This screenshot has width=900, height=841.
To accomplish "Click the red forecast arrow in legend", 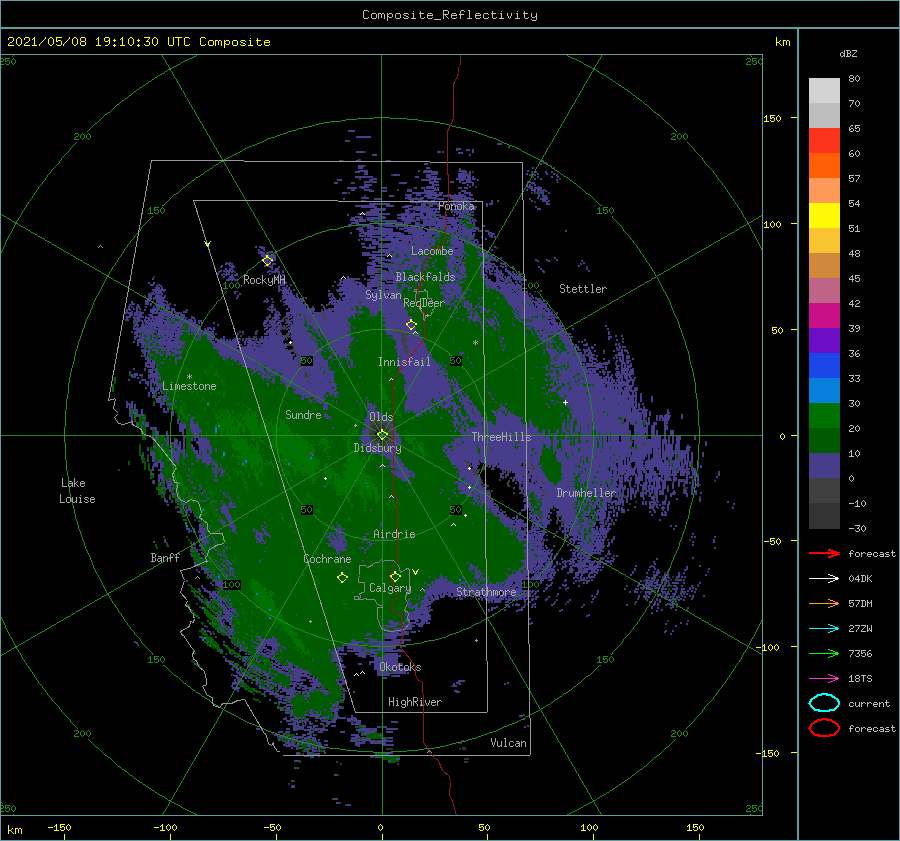I will pos(824,553).
